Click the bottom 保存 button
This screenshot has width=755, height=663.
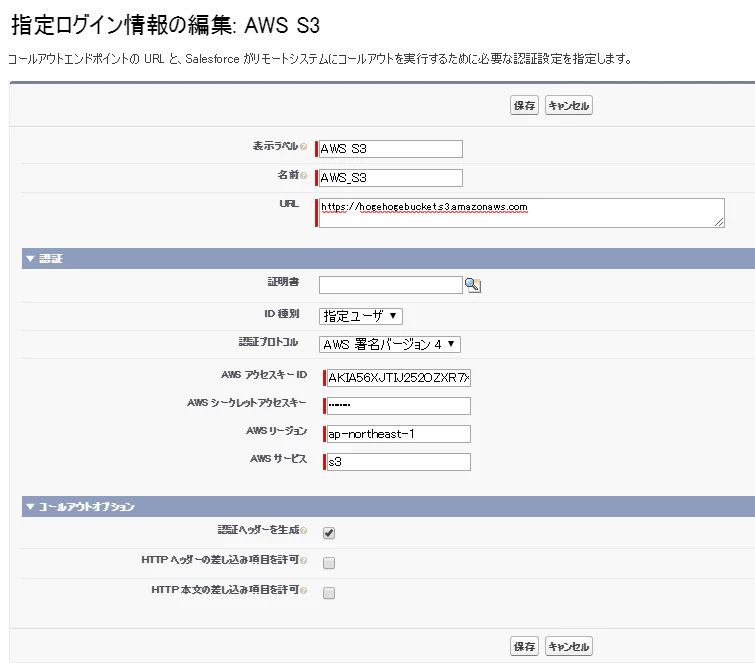pos(524,646)
